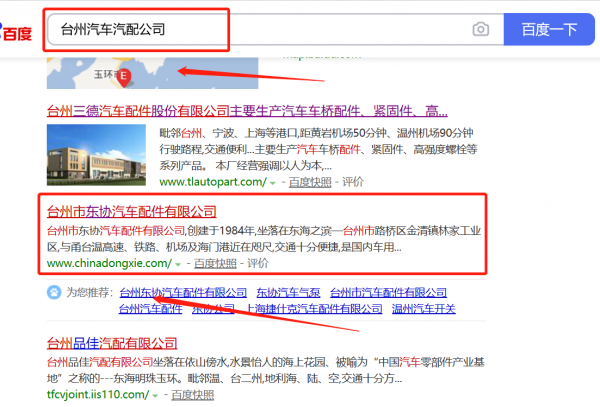Expand dropdown arrow after www.chinadongxie.com
This screenshot has height=407, width=600.
(x=179, y=264)
